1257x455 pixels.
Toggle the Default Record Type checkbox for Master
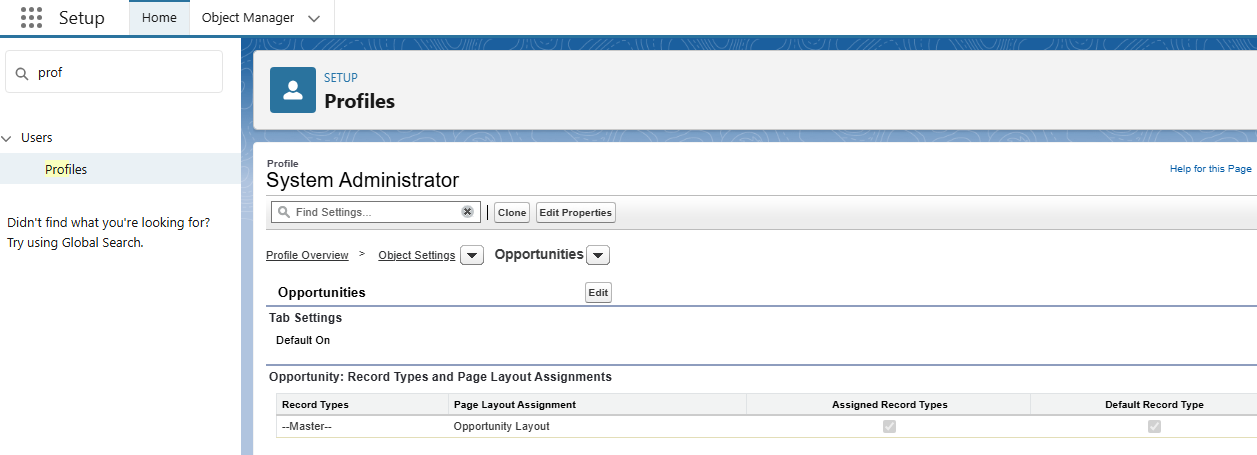tap(1154, 426)
